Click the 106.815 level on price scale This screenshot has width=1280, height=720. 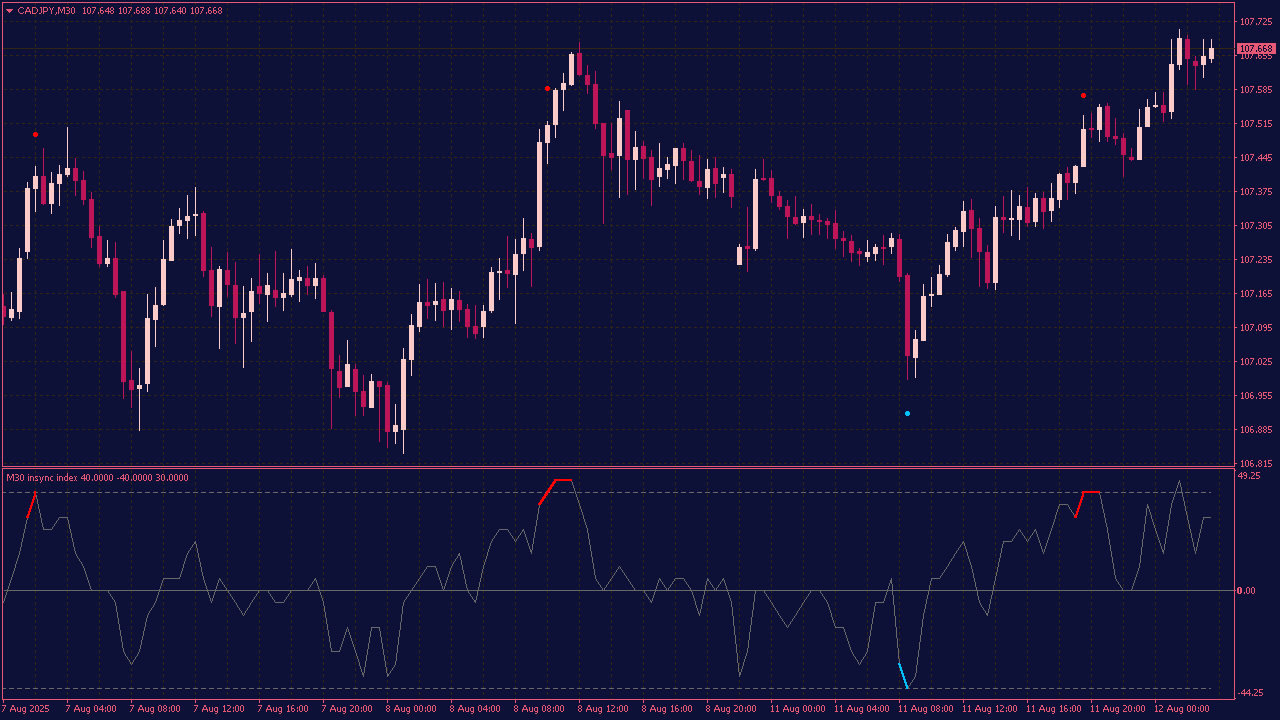(1254, 464)
